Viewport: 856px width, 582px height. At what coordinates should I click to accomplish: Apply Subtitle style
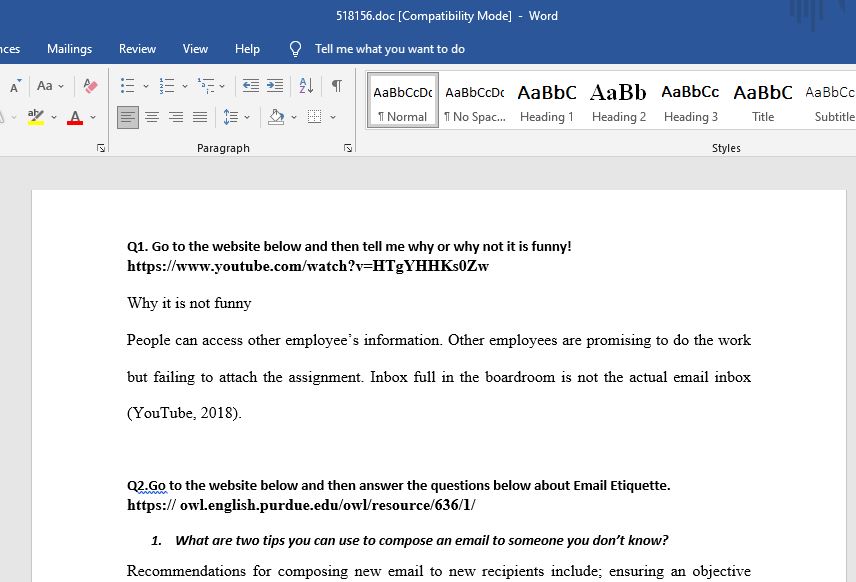click(x=830, y=100)
